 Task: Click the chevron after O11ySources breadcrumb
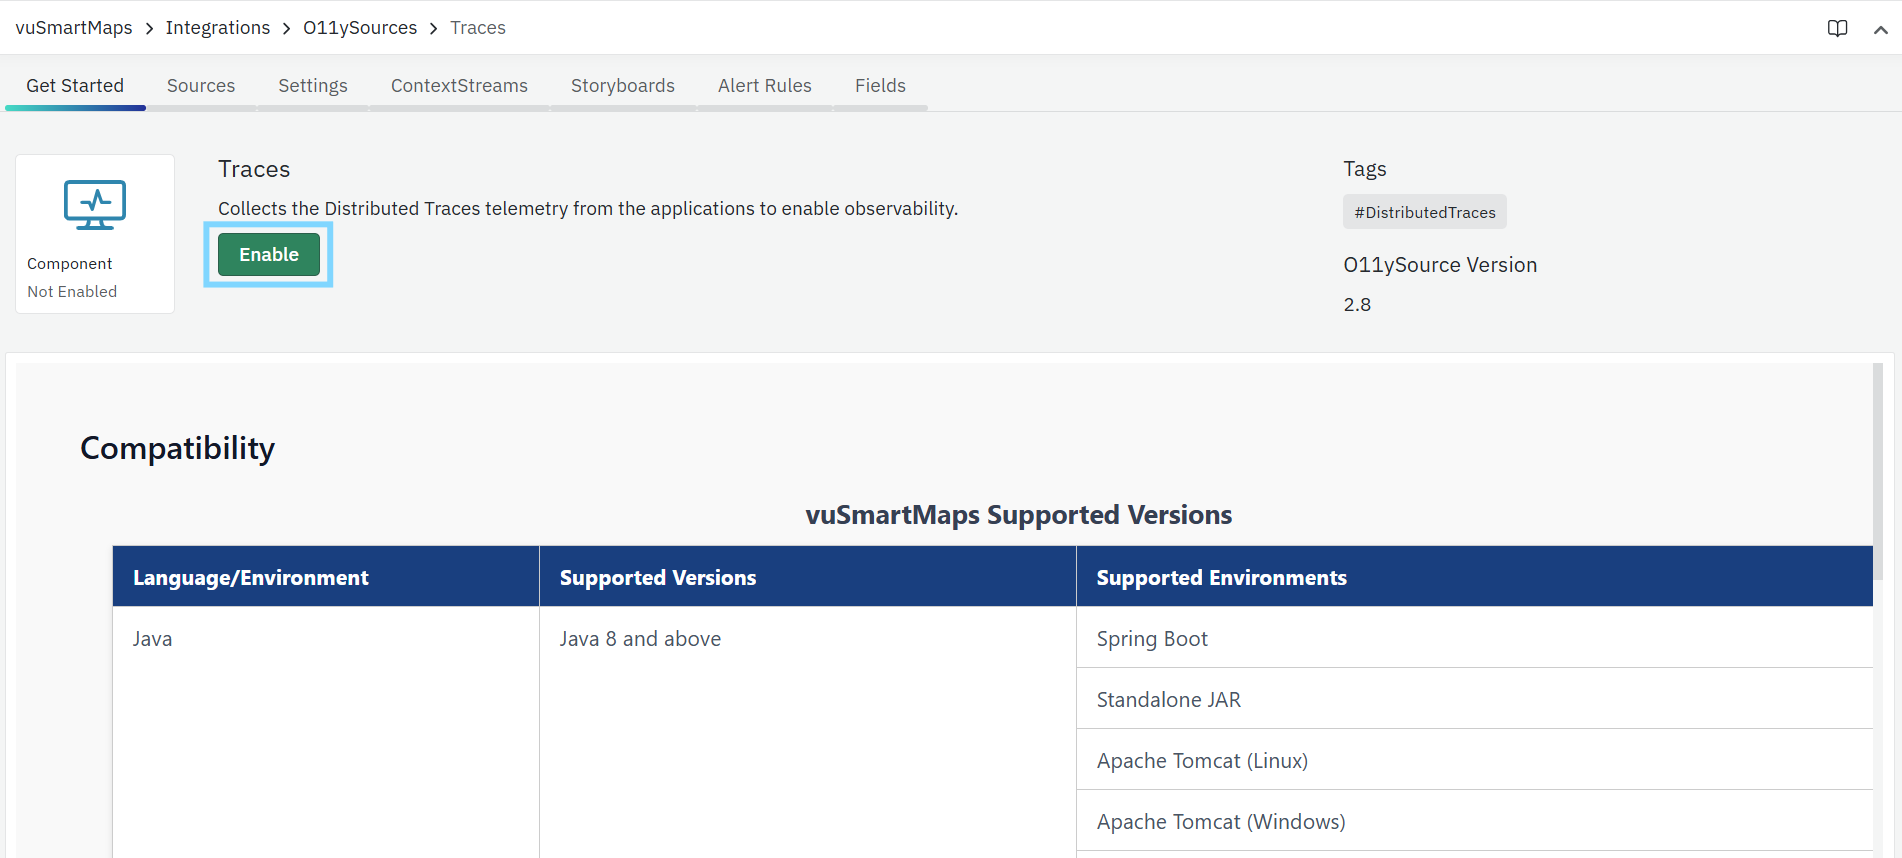[434, 28]
